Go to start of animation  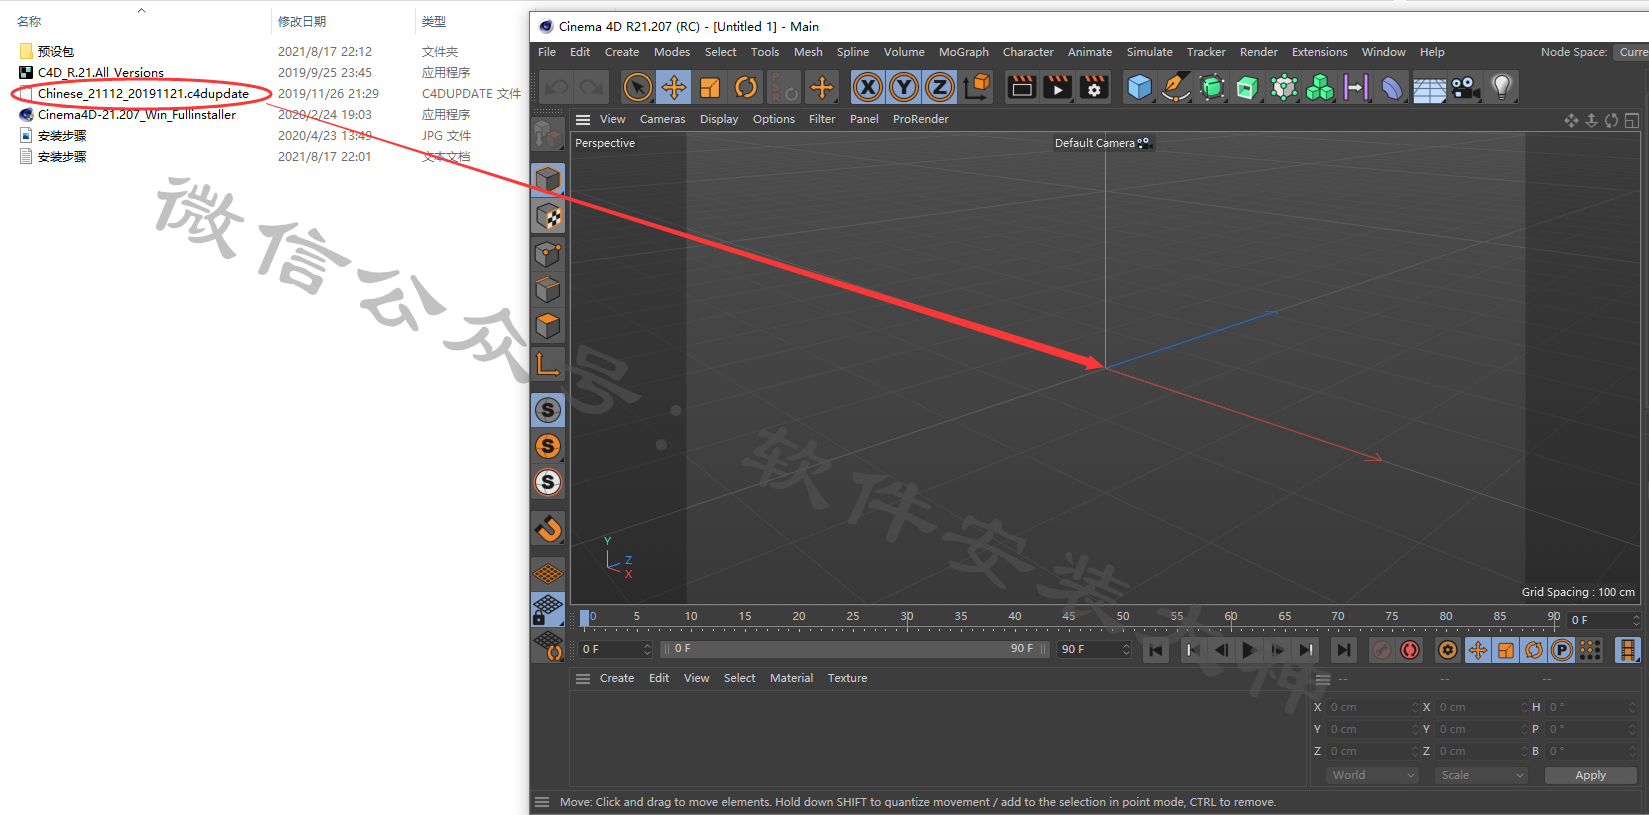(x=1156, y=650)
